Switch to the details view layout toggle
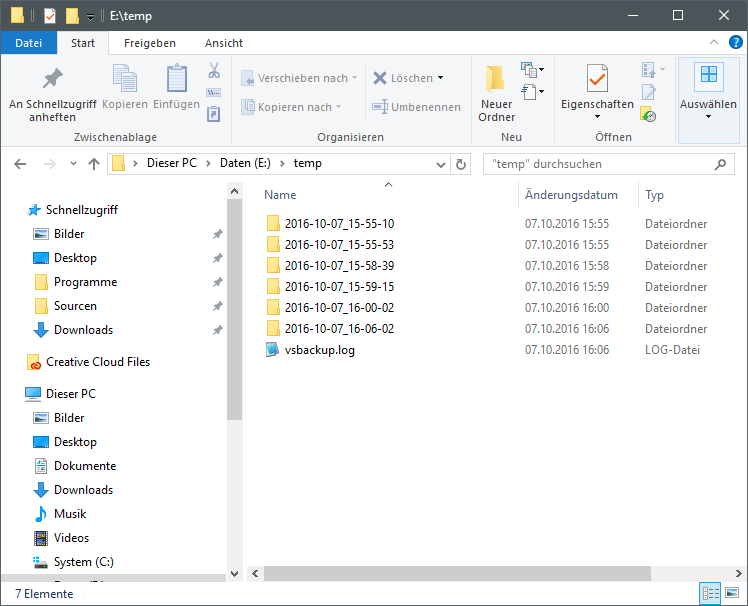The width and height of the screenshot is (748, 606). pos(711,594)
